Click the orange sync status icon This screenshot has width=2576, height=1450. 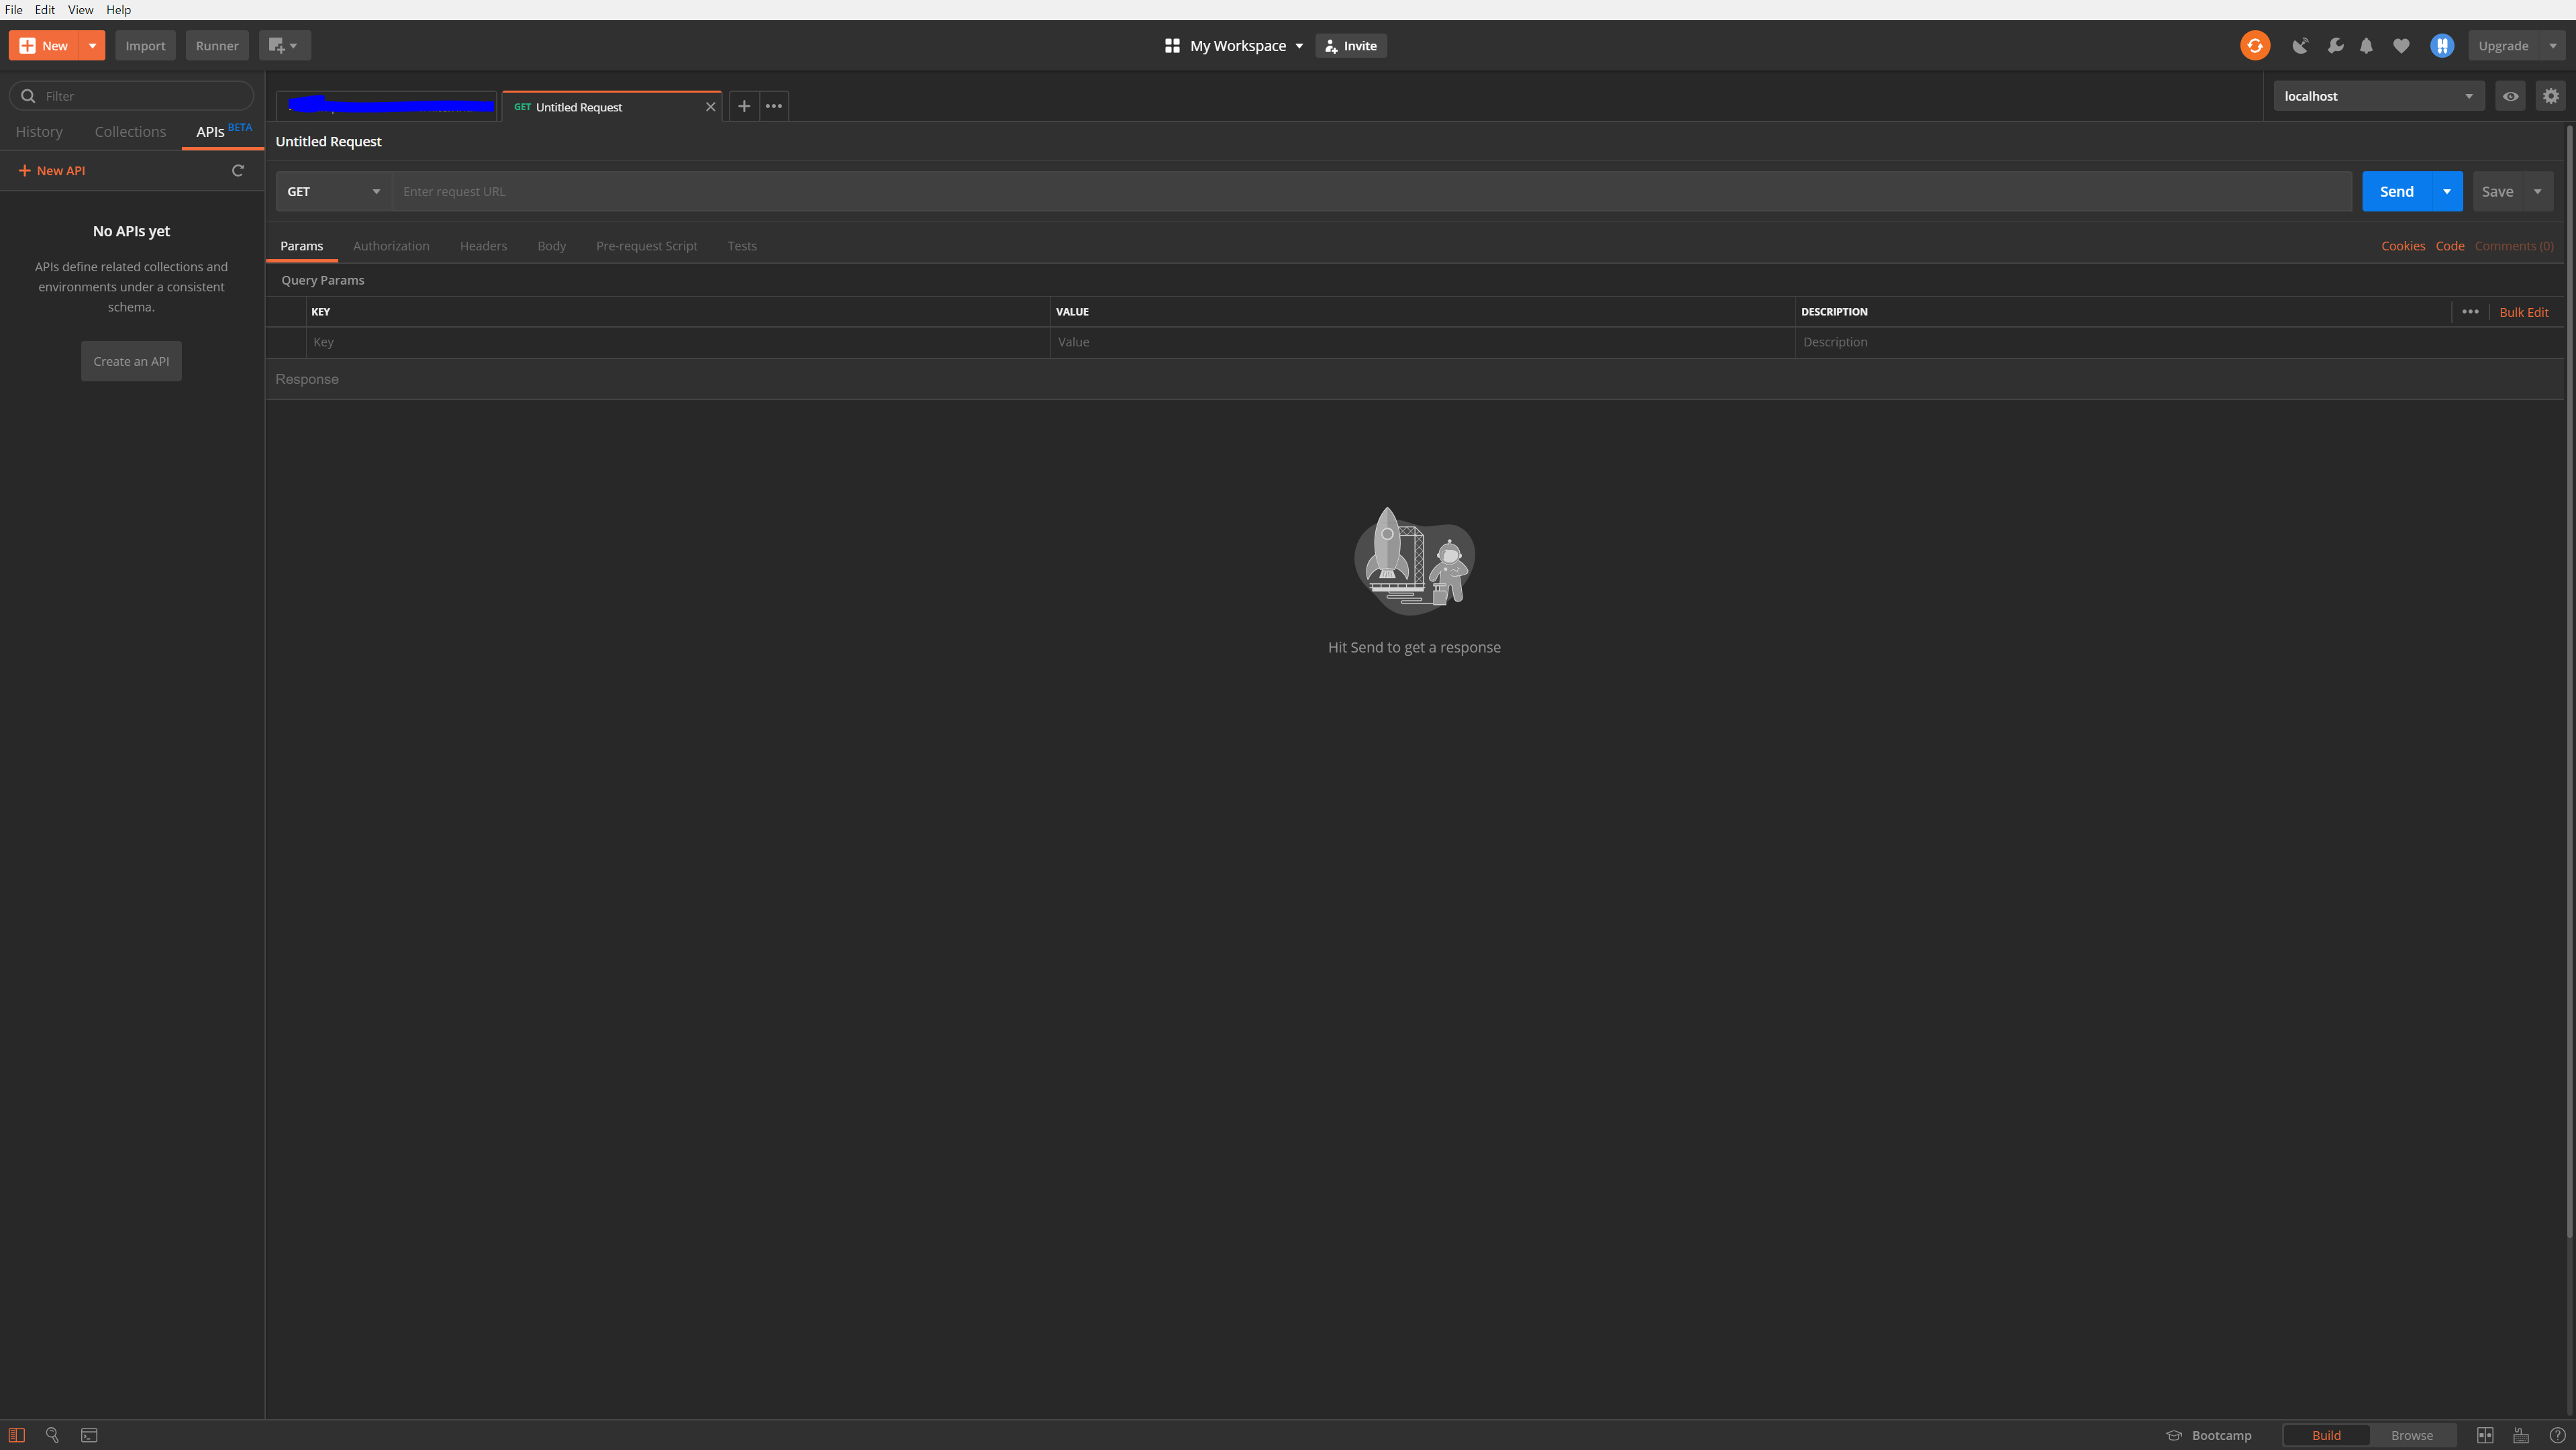point(2254,45)
